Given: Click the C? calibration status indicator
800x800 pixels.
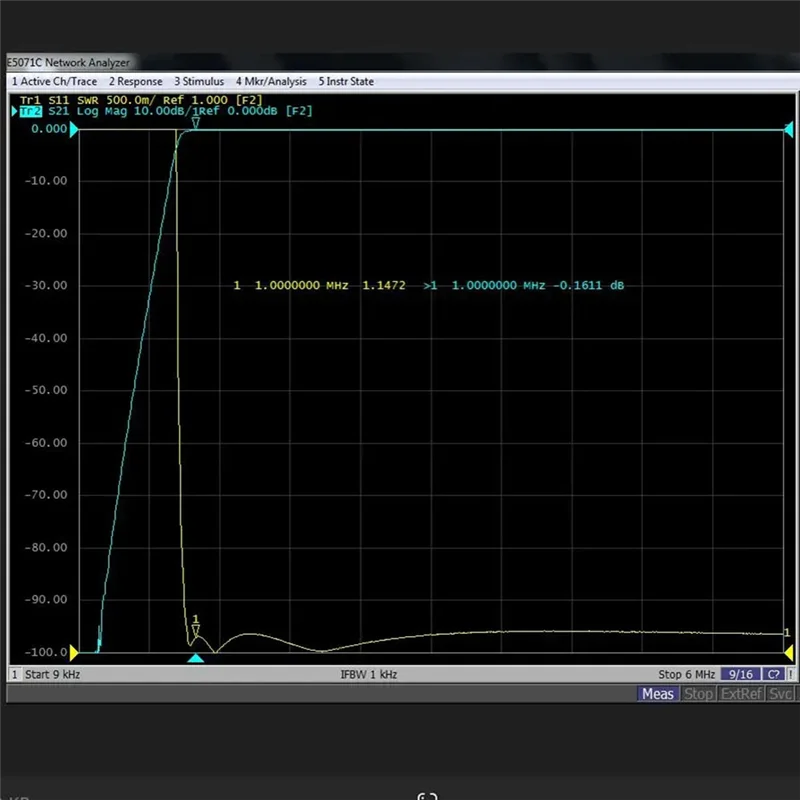Looking at the screenshot, I should click(773, 674).
